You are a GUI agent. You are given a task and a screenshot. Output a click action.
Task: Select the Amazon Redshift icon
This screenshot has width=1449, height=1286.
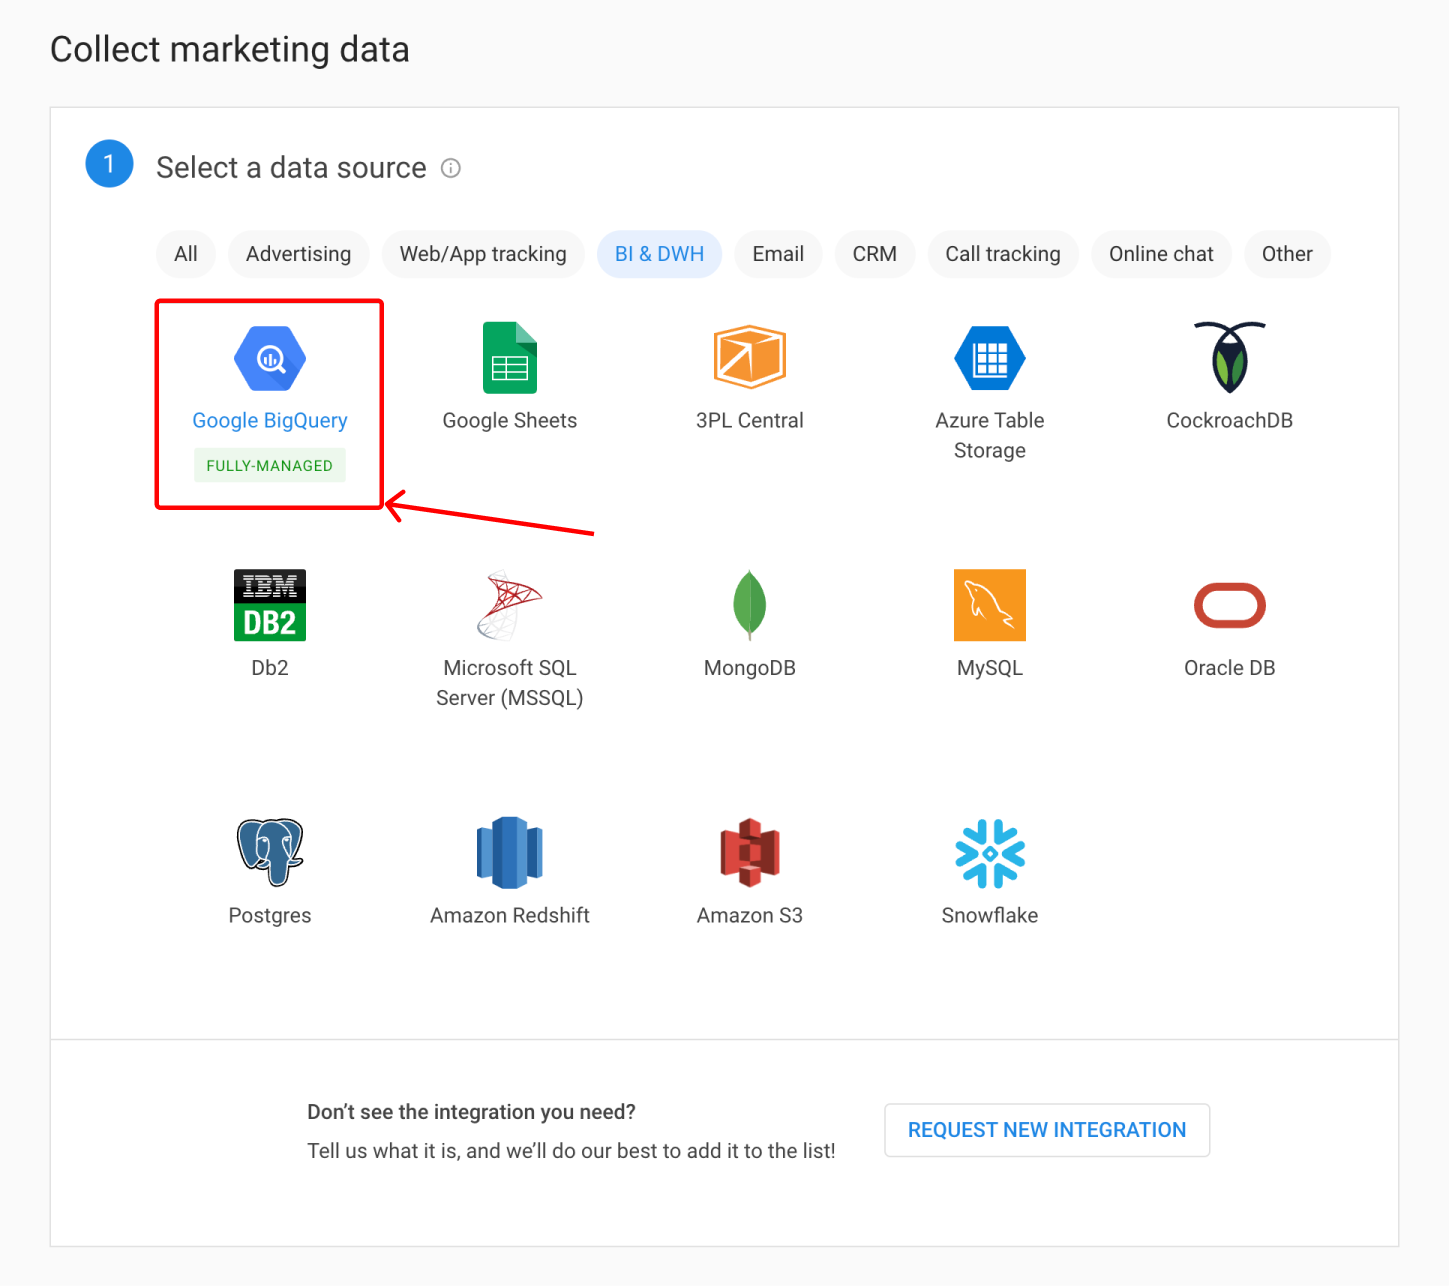[x=510, y=853]
